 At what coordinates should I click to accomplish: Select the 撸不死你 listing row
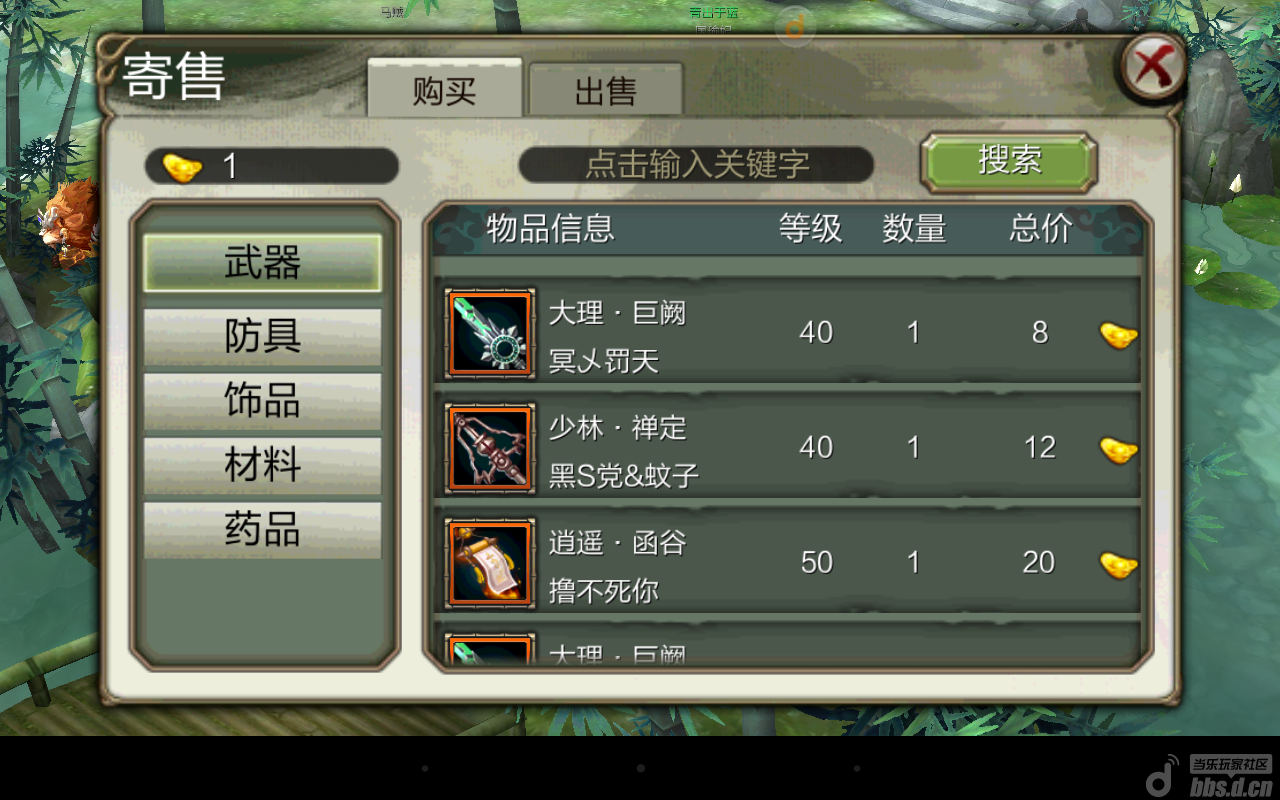coord(788,563)
